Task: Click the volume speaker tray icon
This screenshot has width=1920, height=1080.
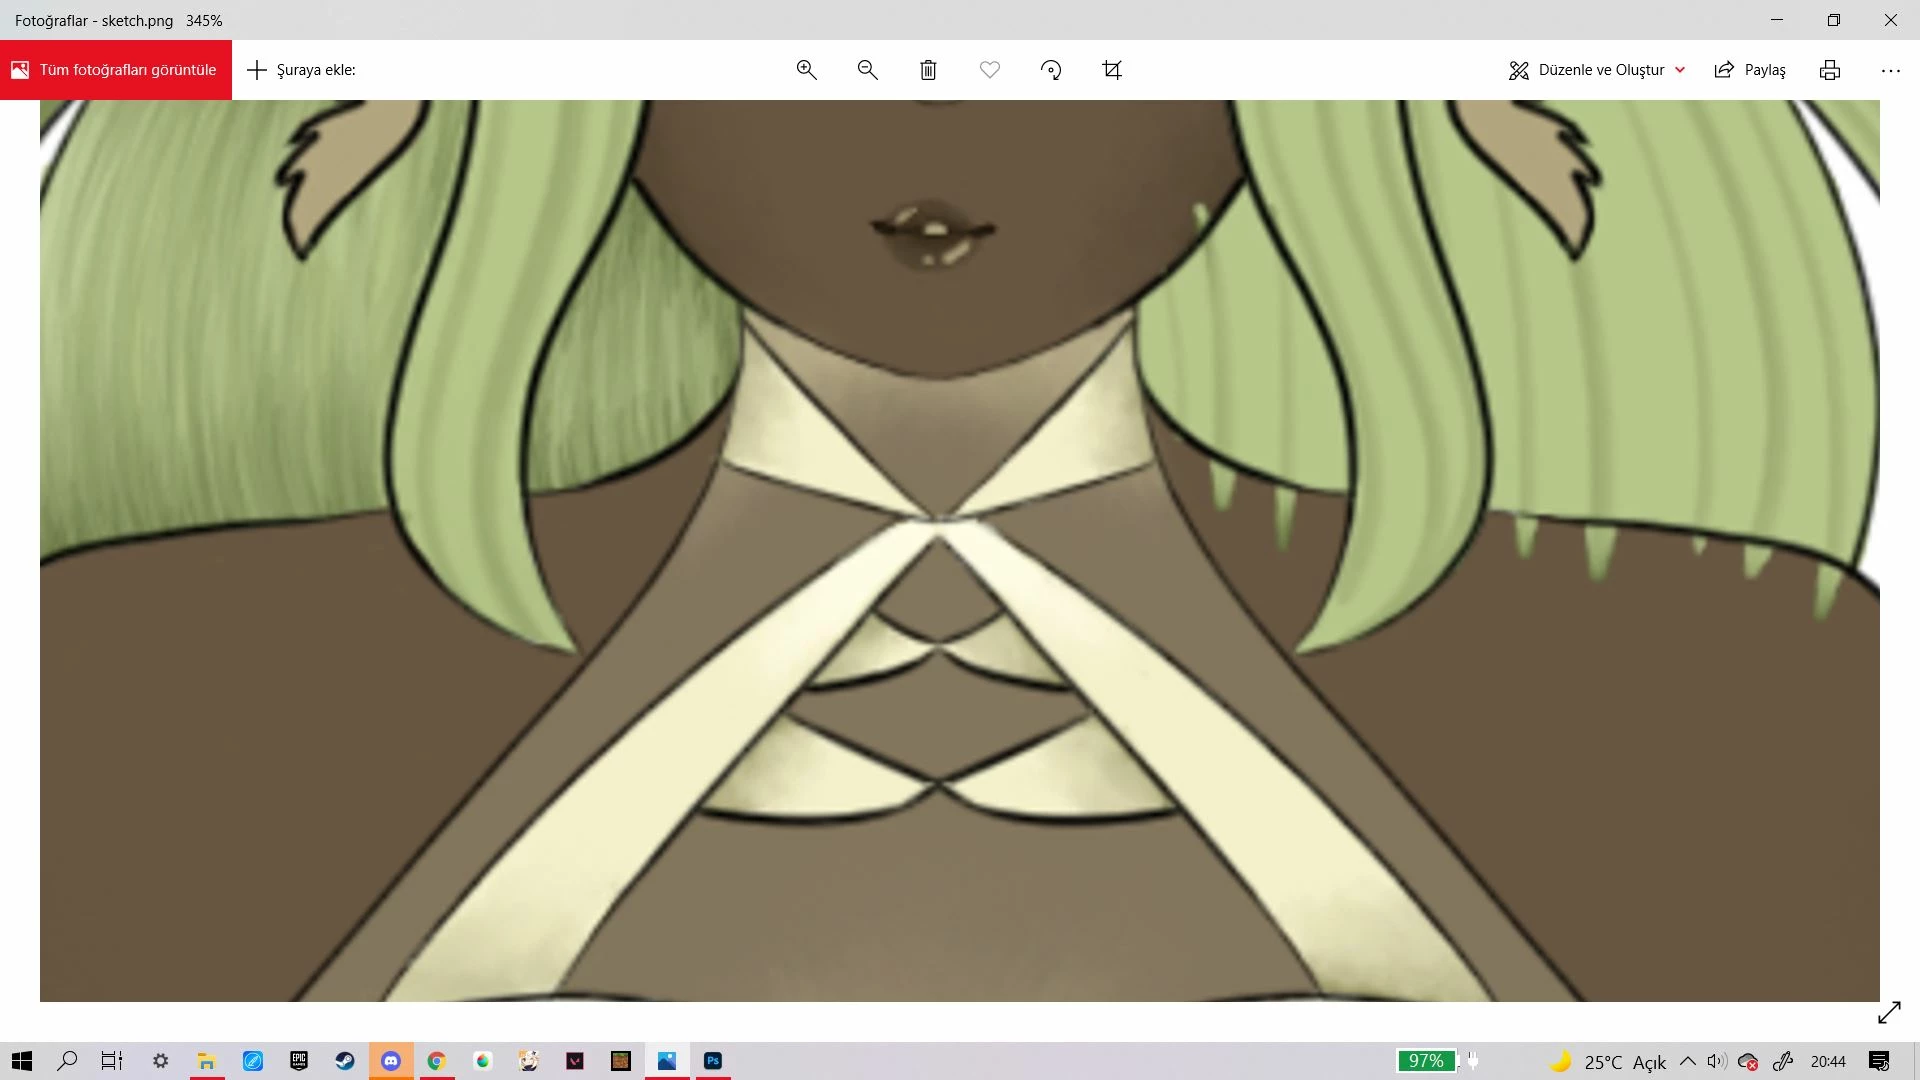Action: (1717, 1061)
